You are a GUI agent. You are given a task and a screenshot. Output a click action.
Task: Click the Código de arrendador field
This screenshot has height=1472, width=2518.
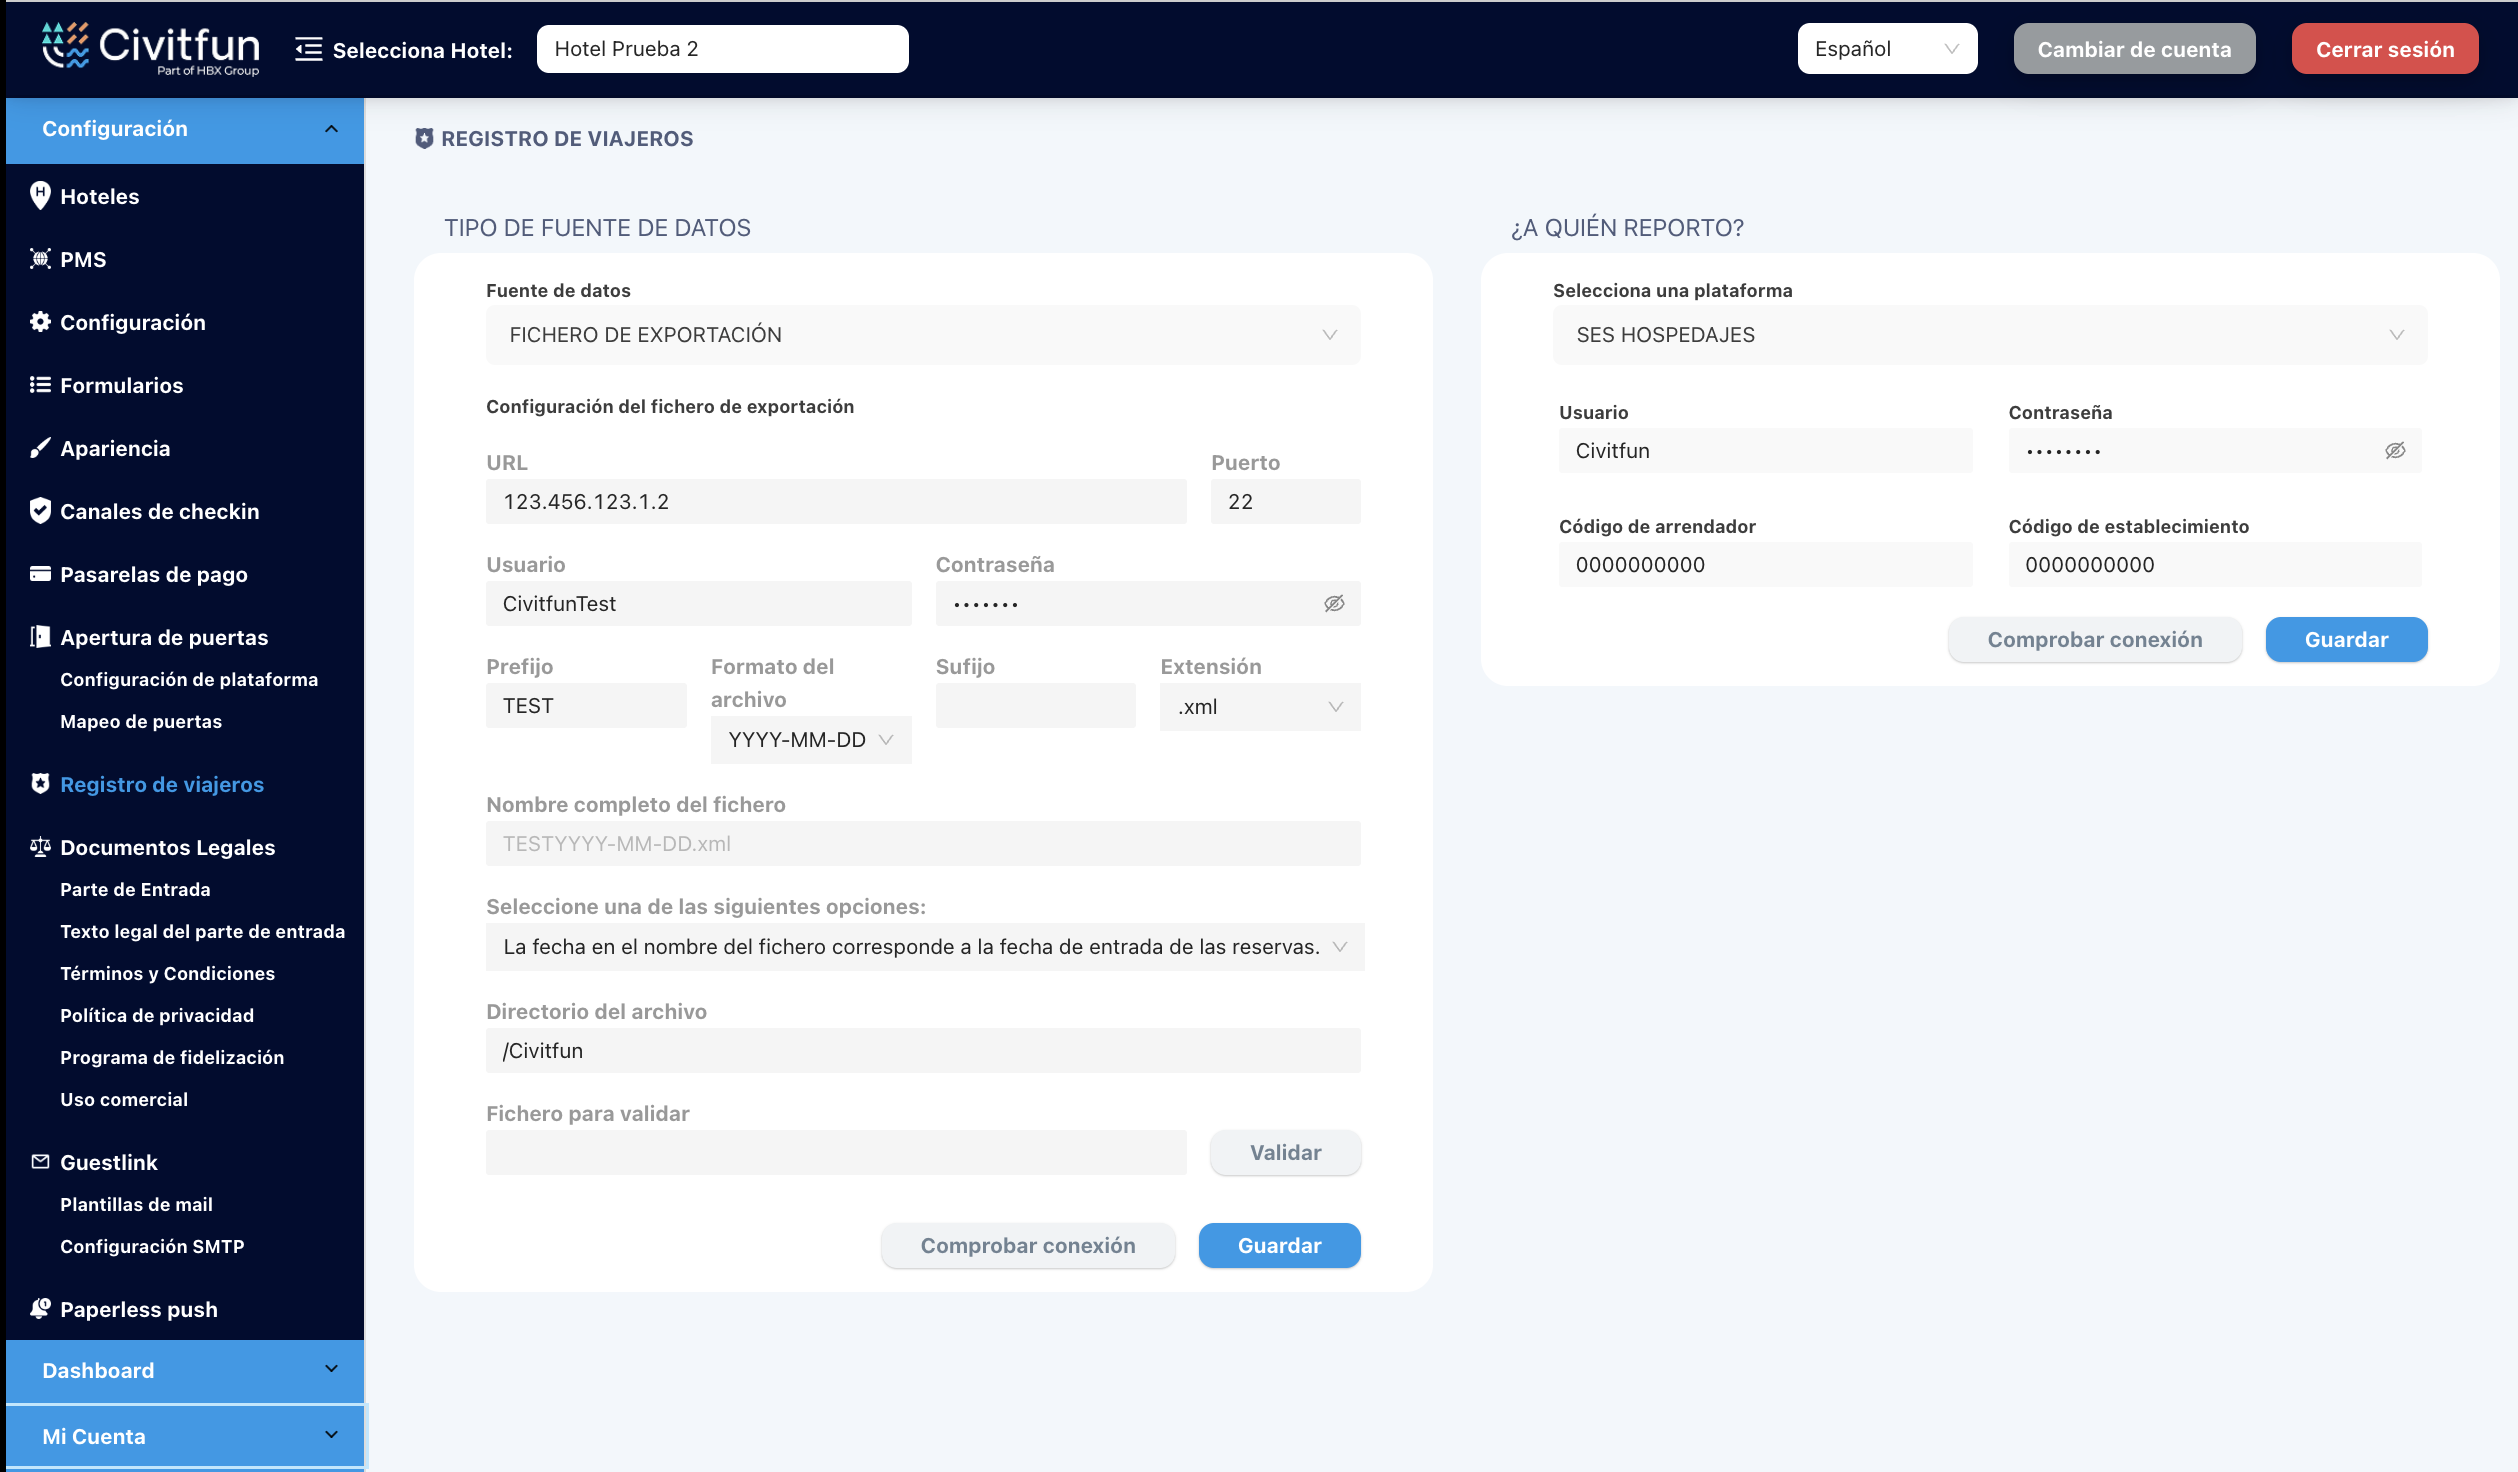1766,565
